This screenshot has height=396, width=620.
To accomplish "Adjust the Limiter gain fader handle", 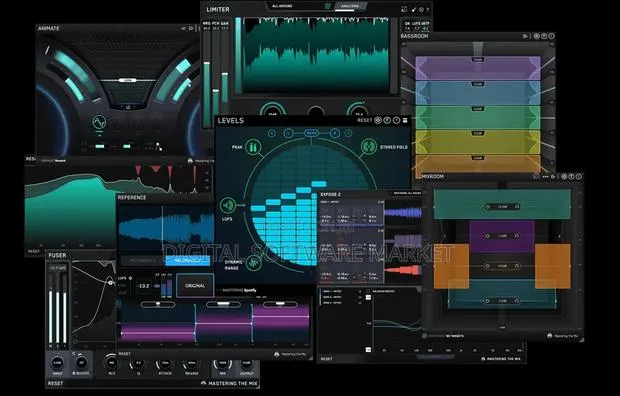I will click(x=225, y=74).
